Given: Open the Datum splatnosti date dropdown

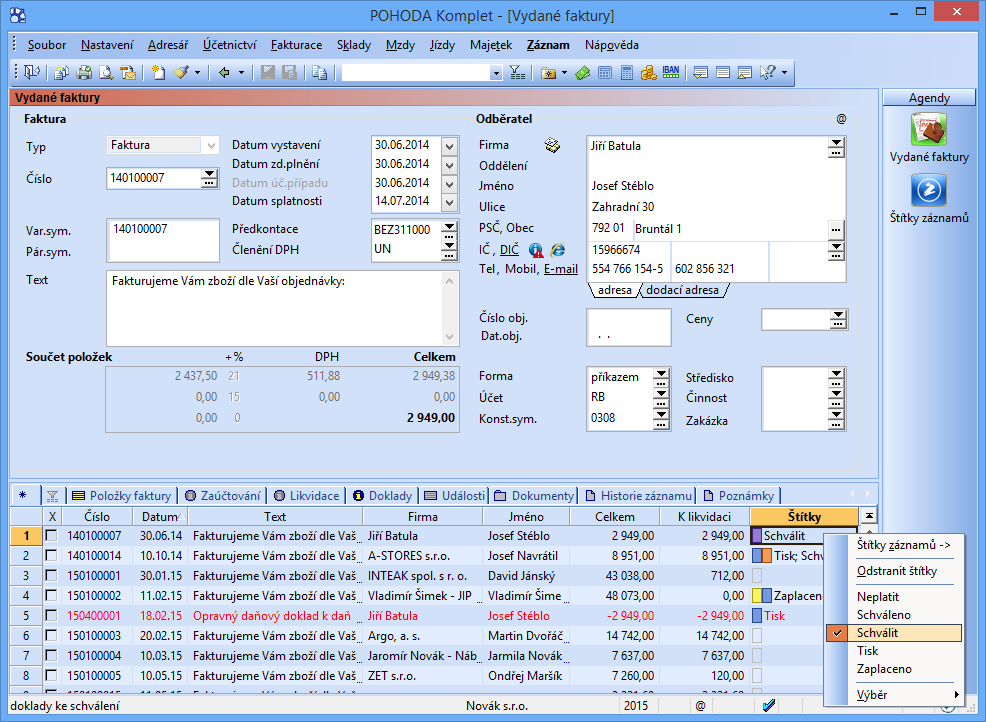Looking at the screenshot, I should (x=449, y=203).
